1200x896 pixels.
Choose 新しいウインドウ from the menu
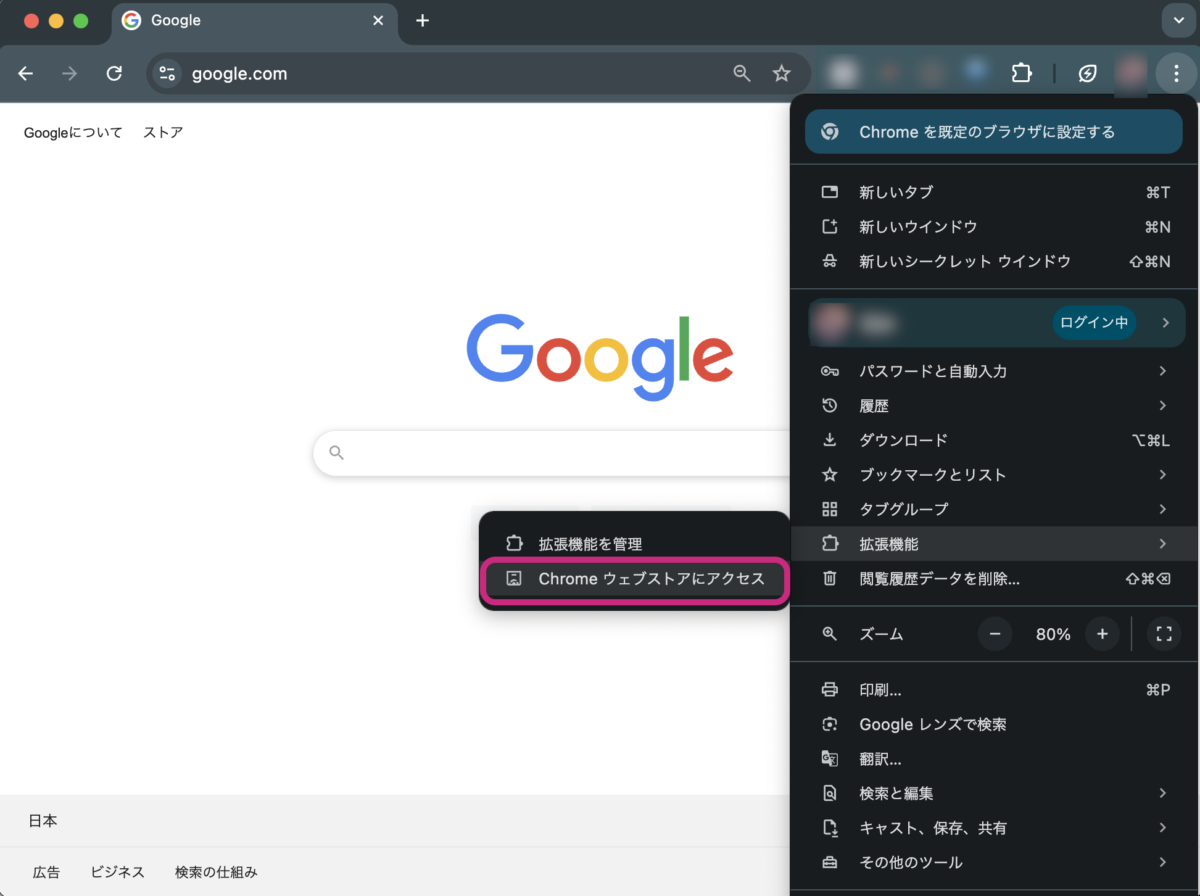[993, 227]
